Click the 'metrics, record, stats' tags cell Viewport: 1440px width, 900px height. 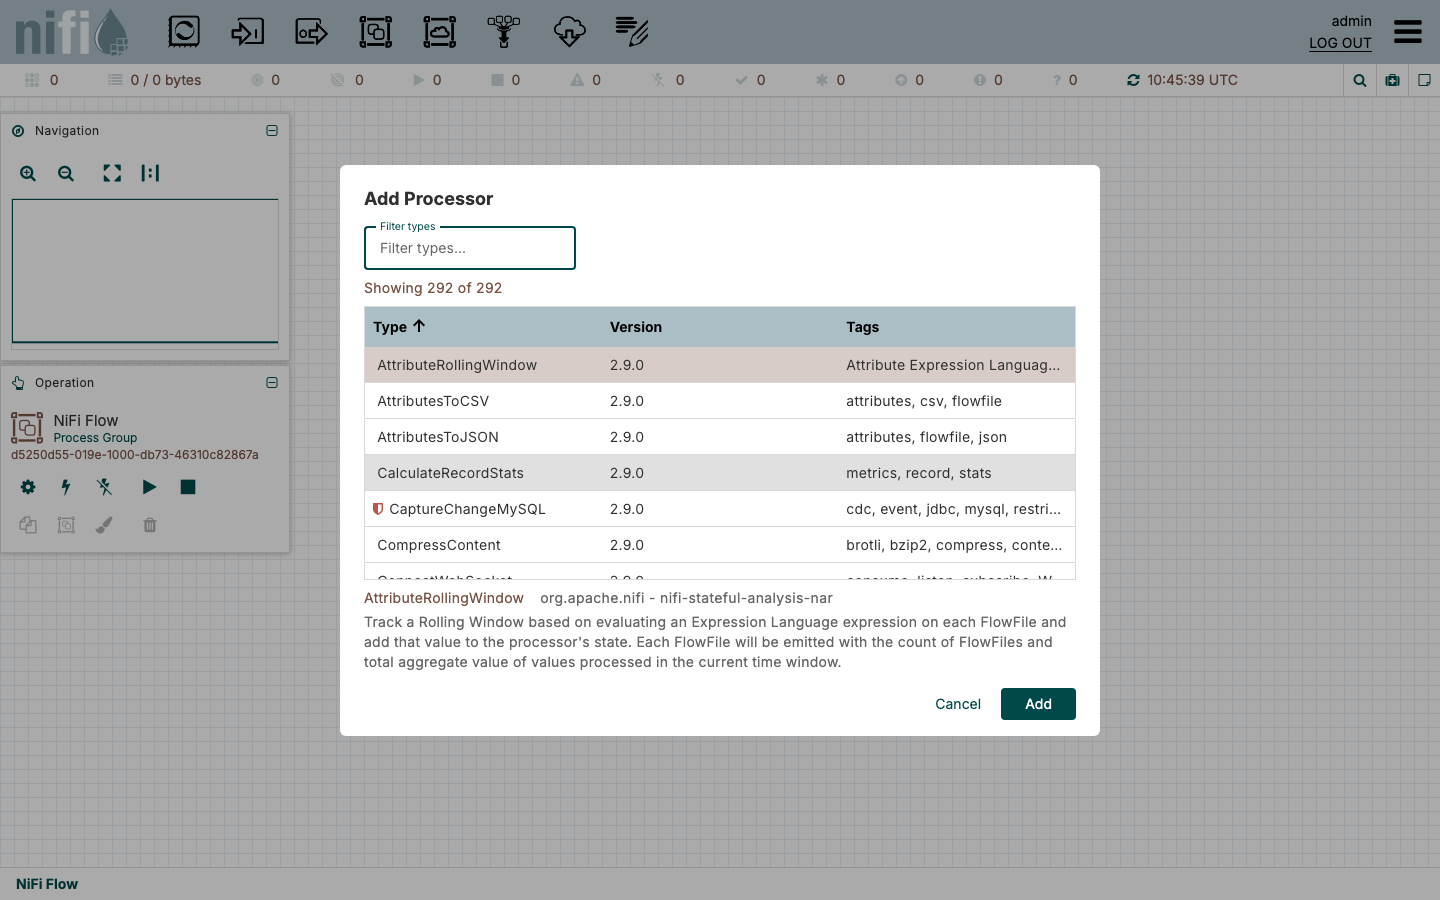pos(919,473)
